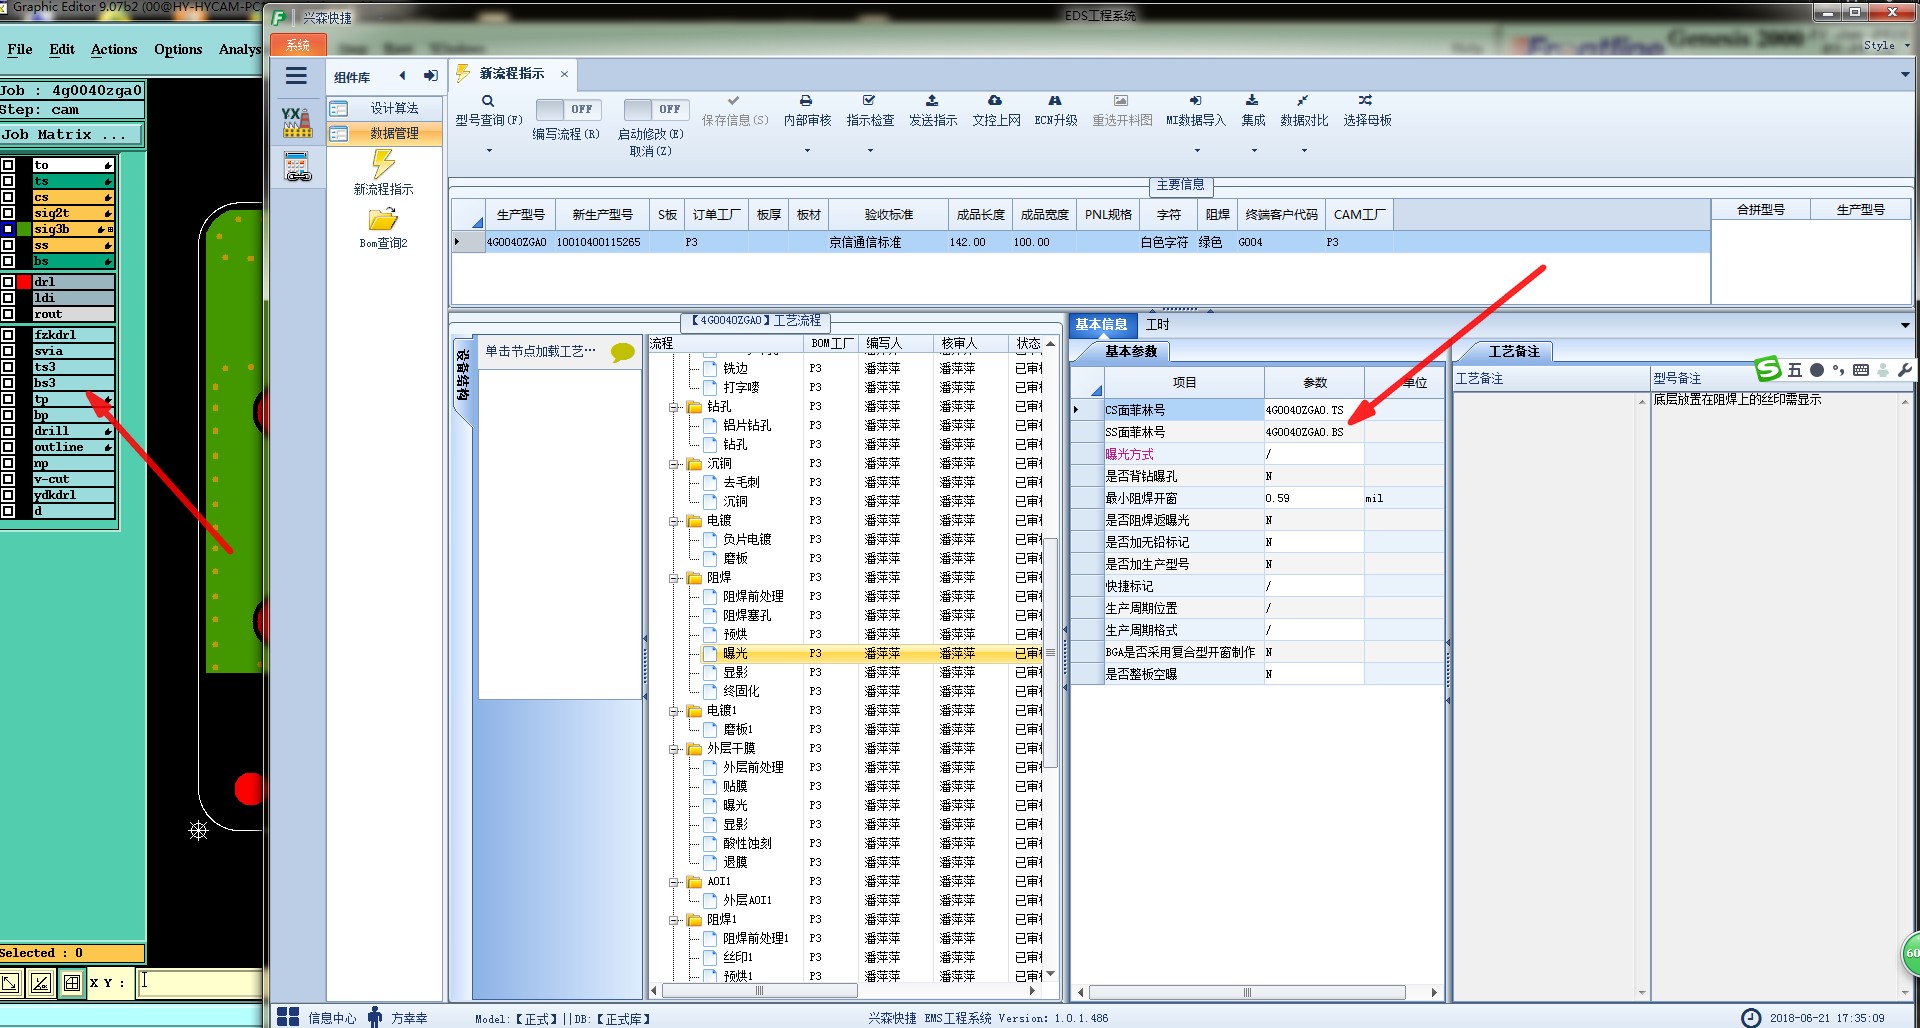Click the 保存信息 checkmark icon

coord(733,101)
